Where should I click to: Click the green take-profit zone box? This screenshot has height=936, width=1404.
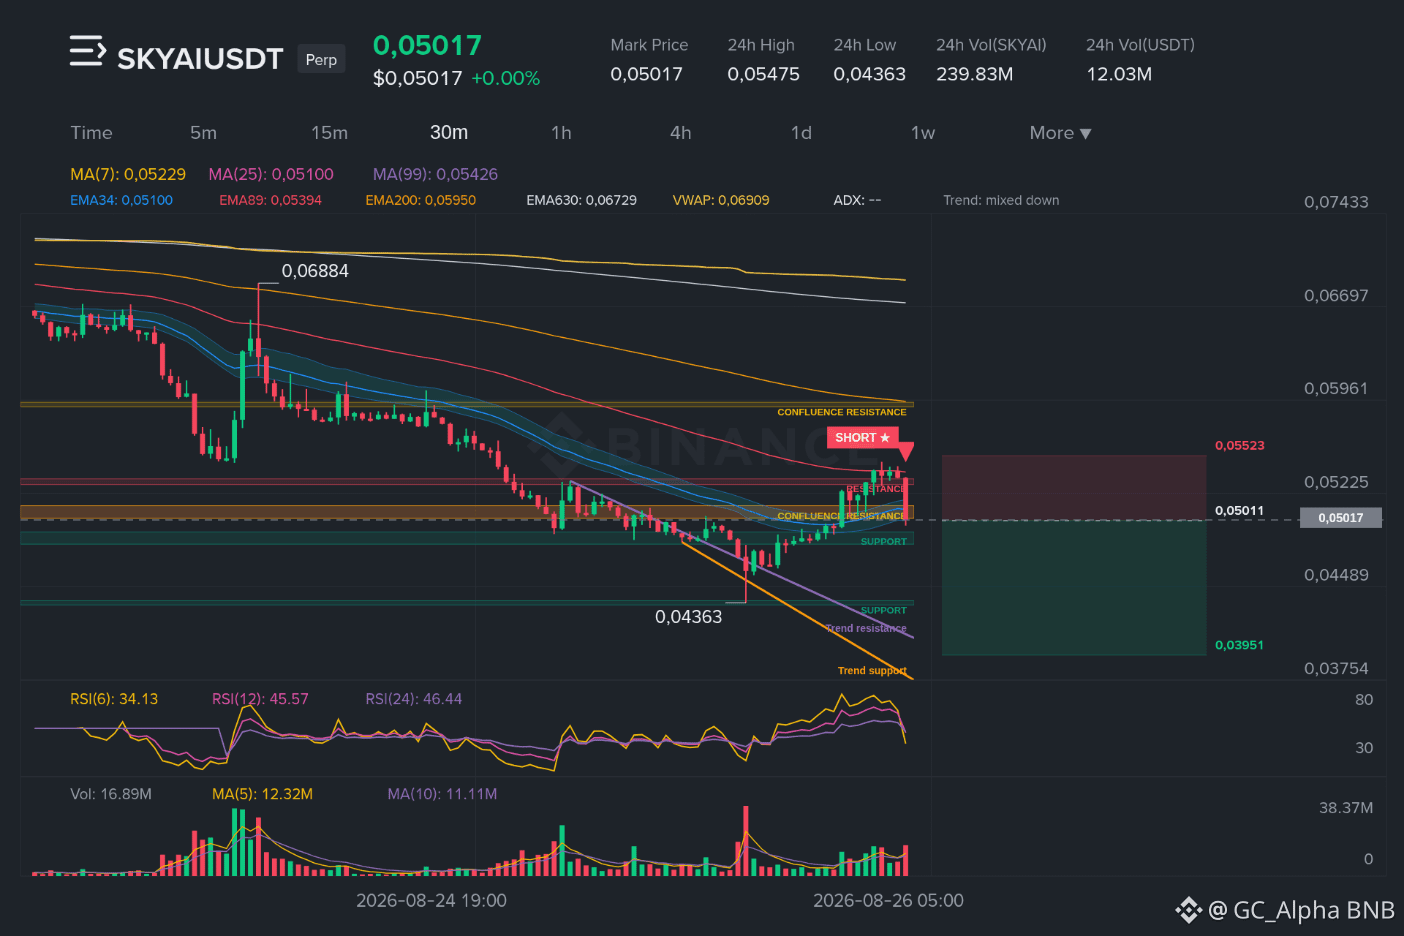point(1074,588)
